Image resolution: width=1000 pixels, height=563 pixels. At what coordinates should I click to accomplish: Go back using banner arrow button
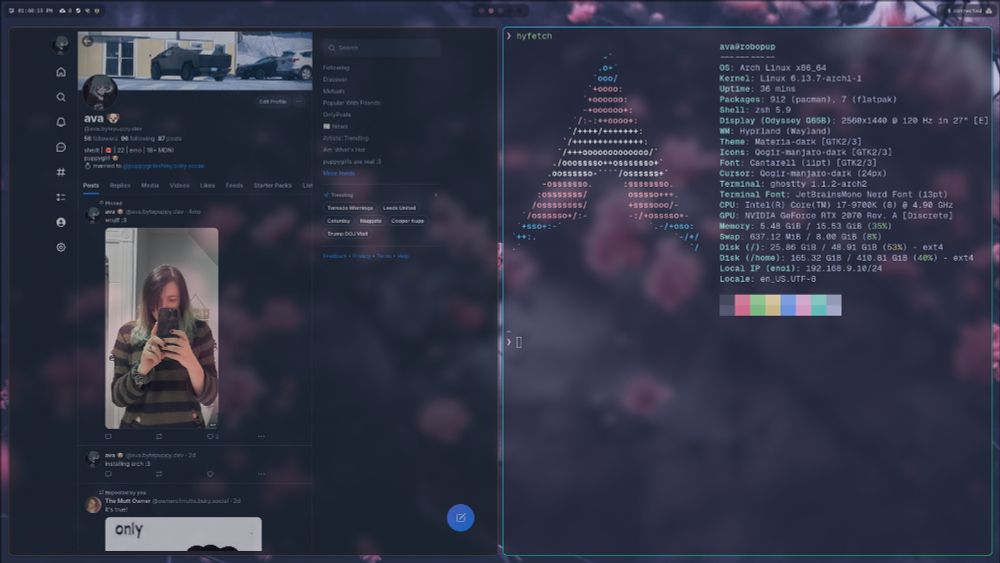coord(88,41)
